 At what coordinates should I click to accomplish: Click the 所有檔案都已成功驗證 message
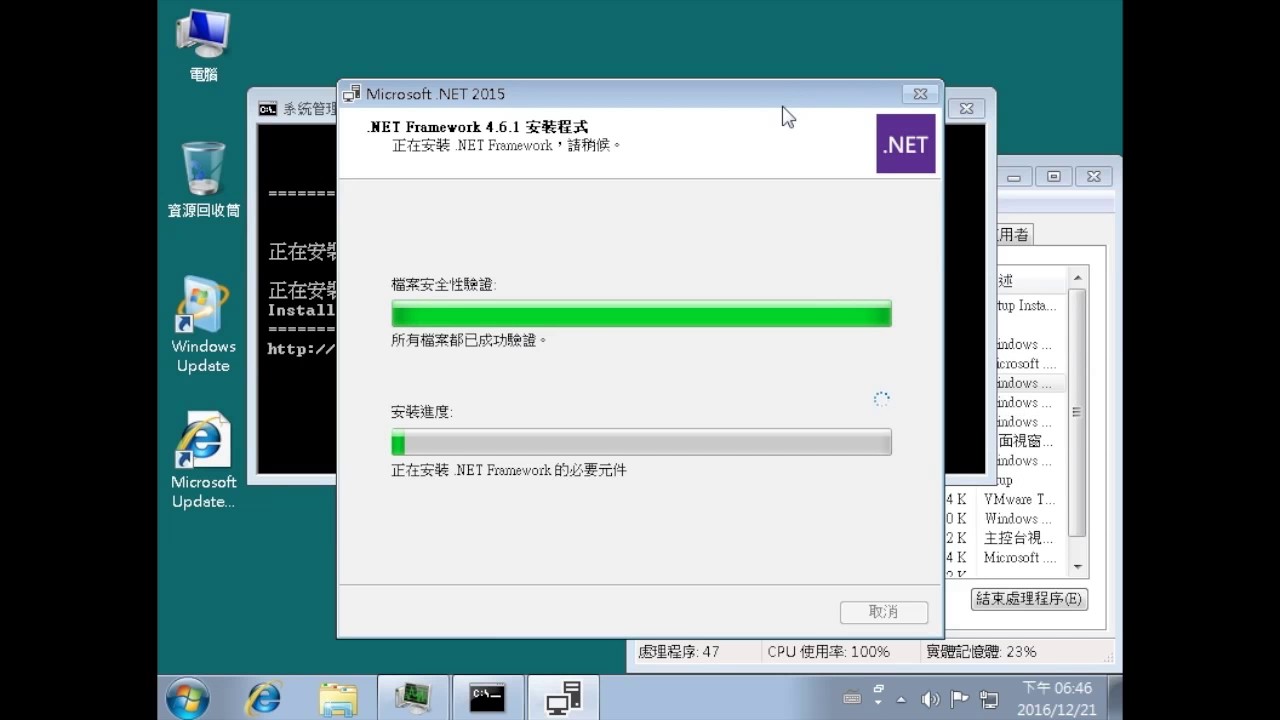(x=469, y=341)
